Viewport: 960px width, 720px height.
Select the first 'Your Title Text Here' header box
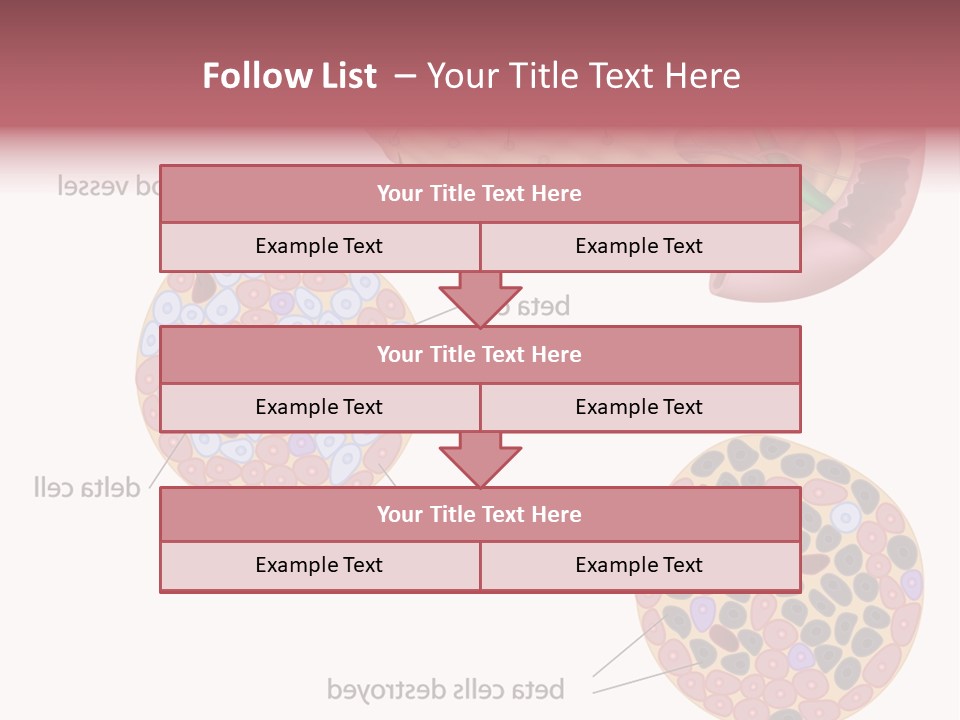coord(480,194)
